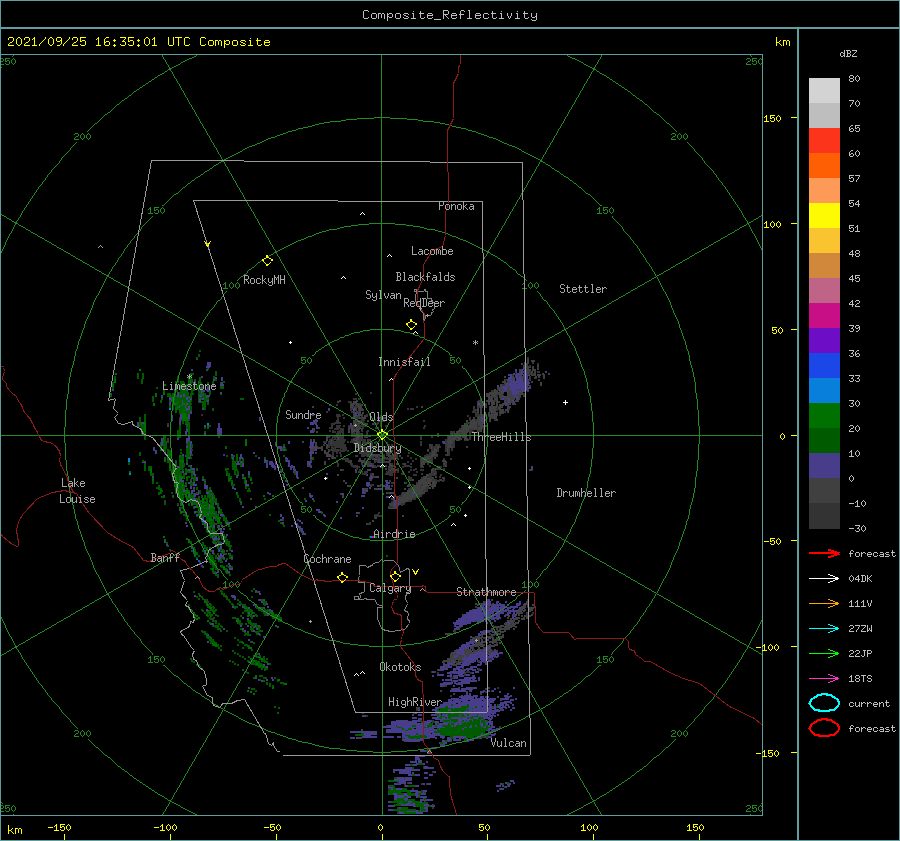Click the 27ZW legend text
This screenshot has height=841, width=900.
[x=860, y=629]
